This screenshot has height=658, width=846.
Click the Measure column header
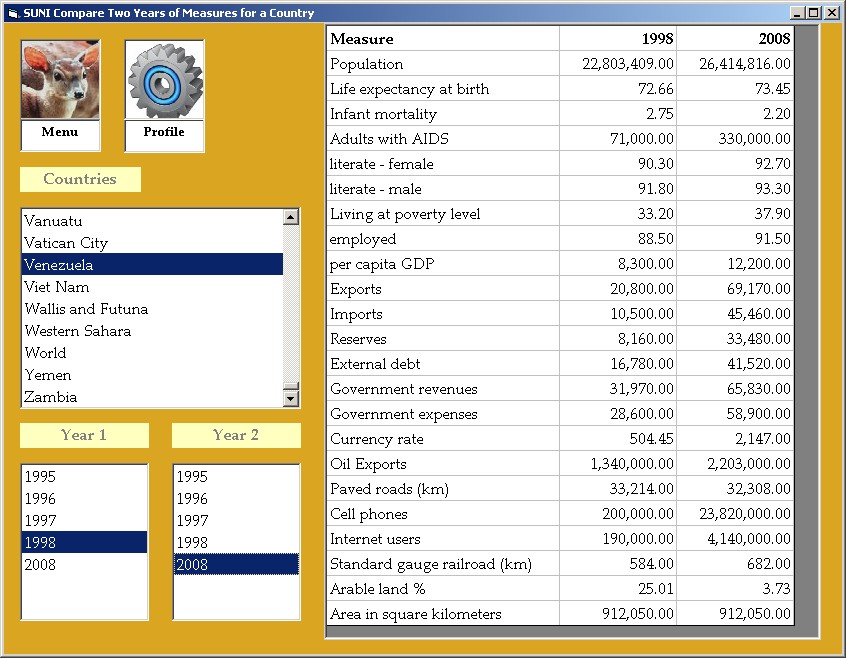point(442,39)
